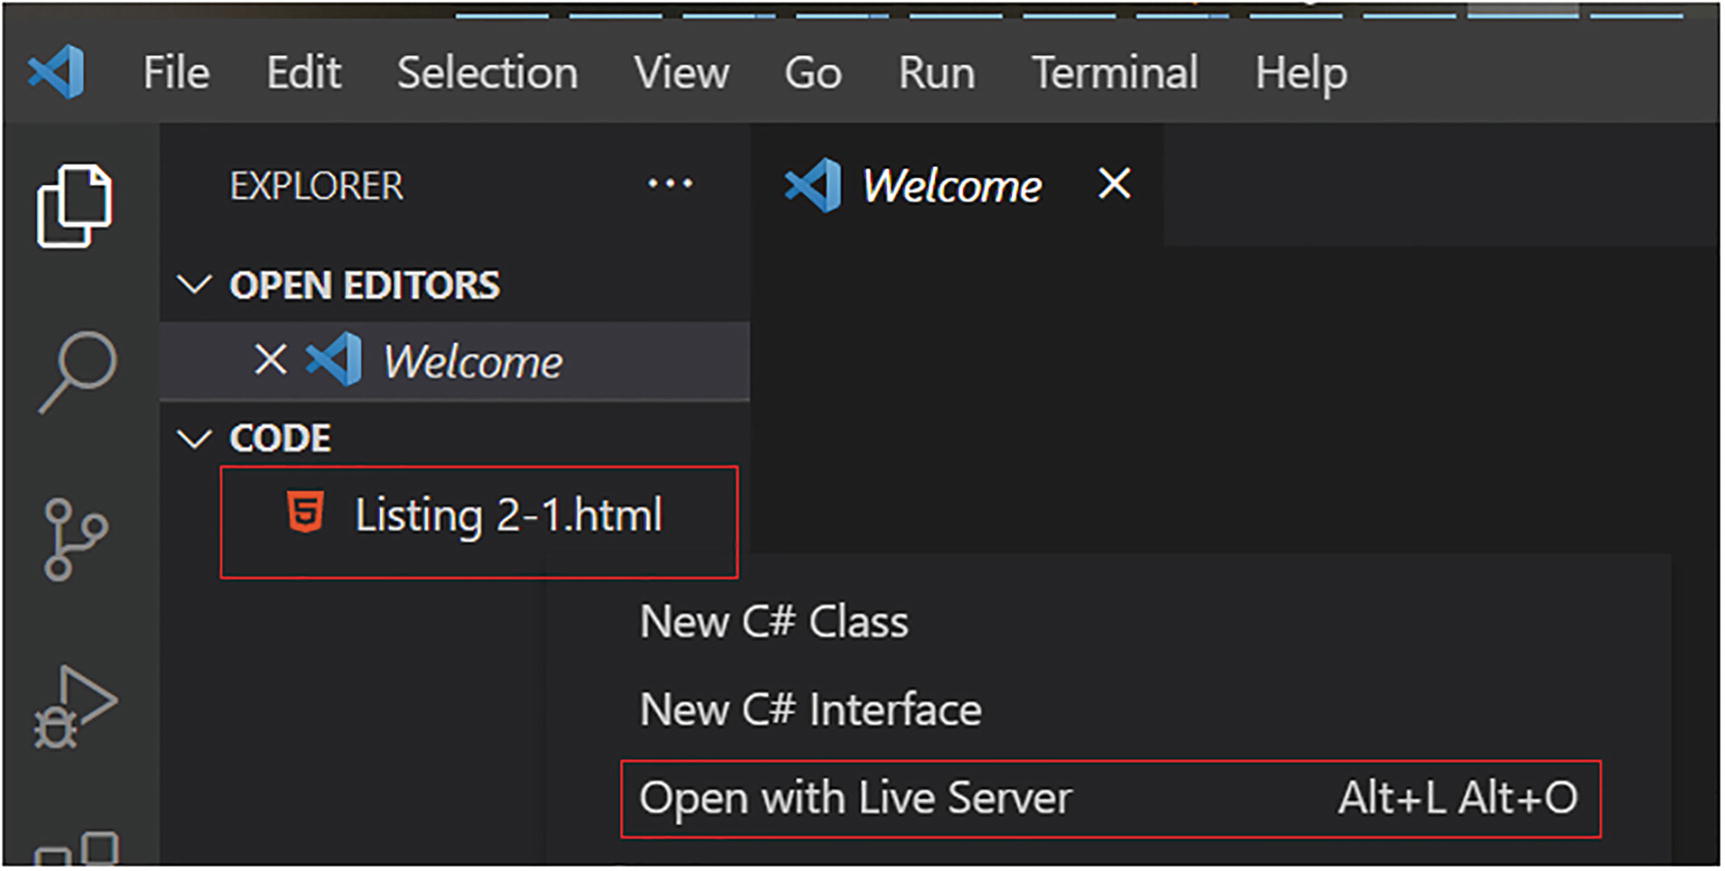Collapse the CODE folder section
The height and width of the screenshot is (871, 1725).
click(194, 438)
